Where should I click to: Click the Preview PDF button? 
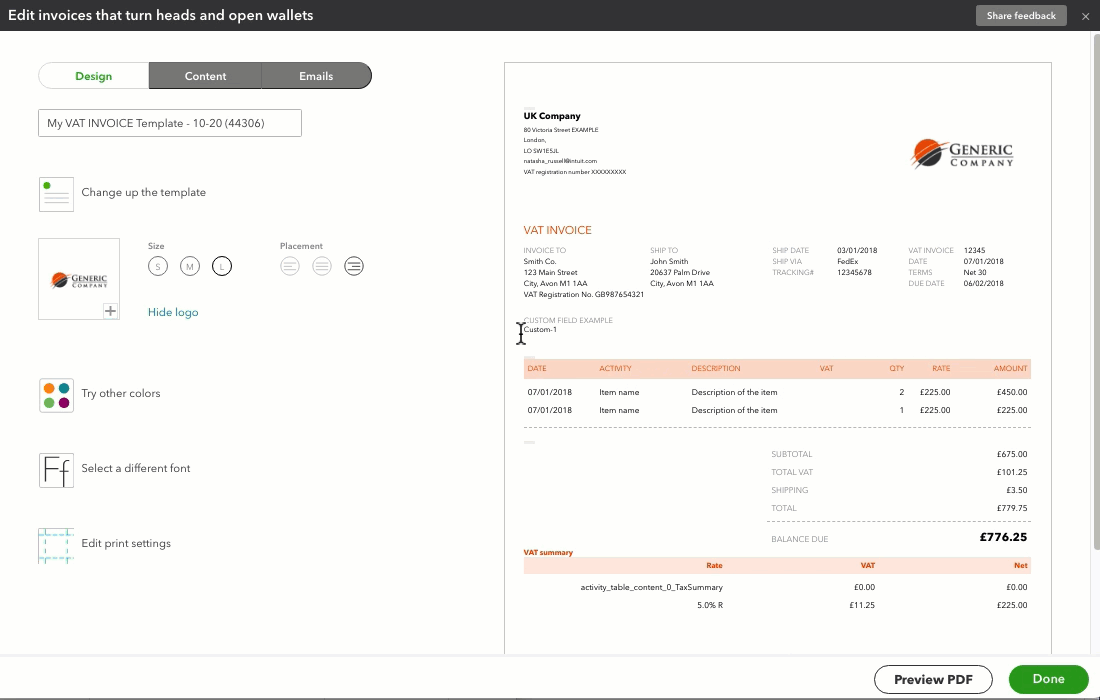click(x=933, y=679)
